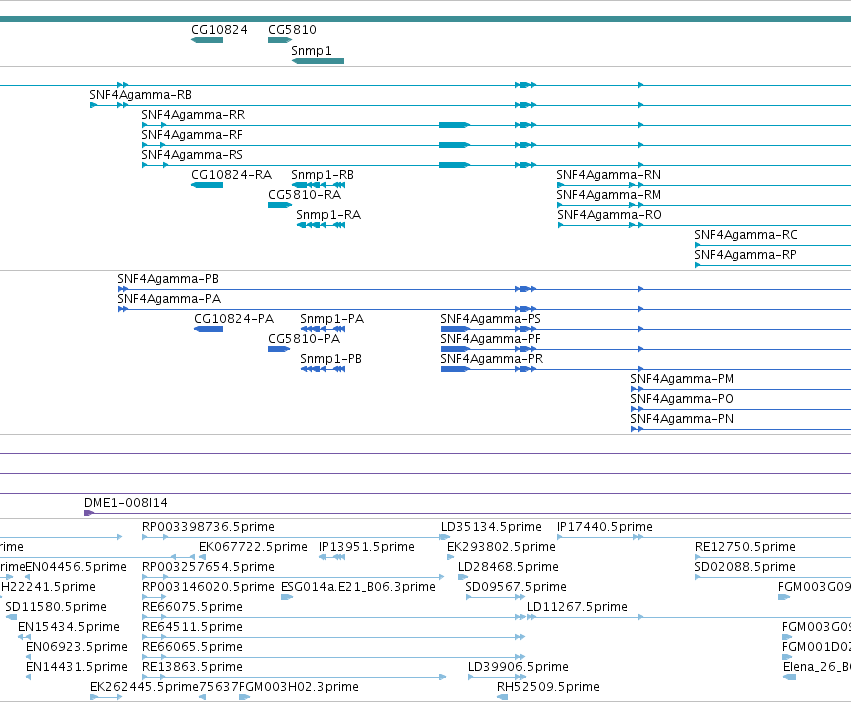Click the SD11580.5prime EST label

click(56, 608)
